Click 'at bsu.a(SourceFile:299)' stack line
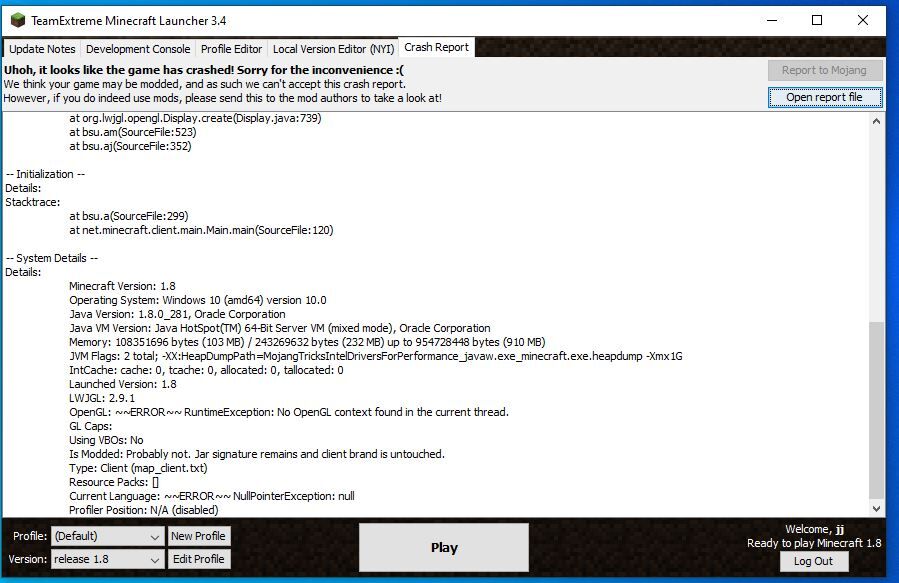 (129, 216)
